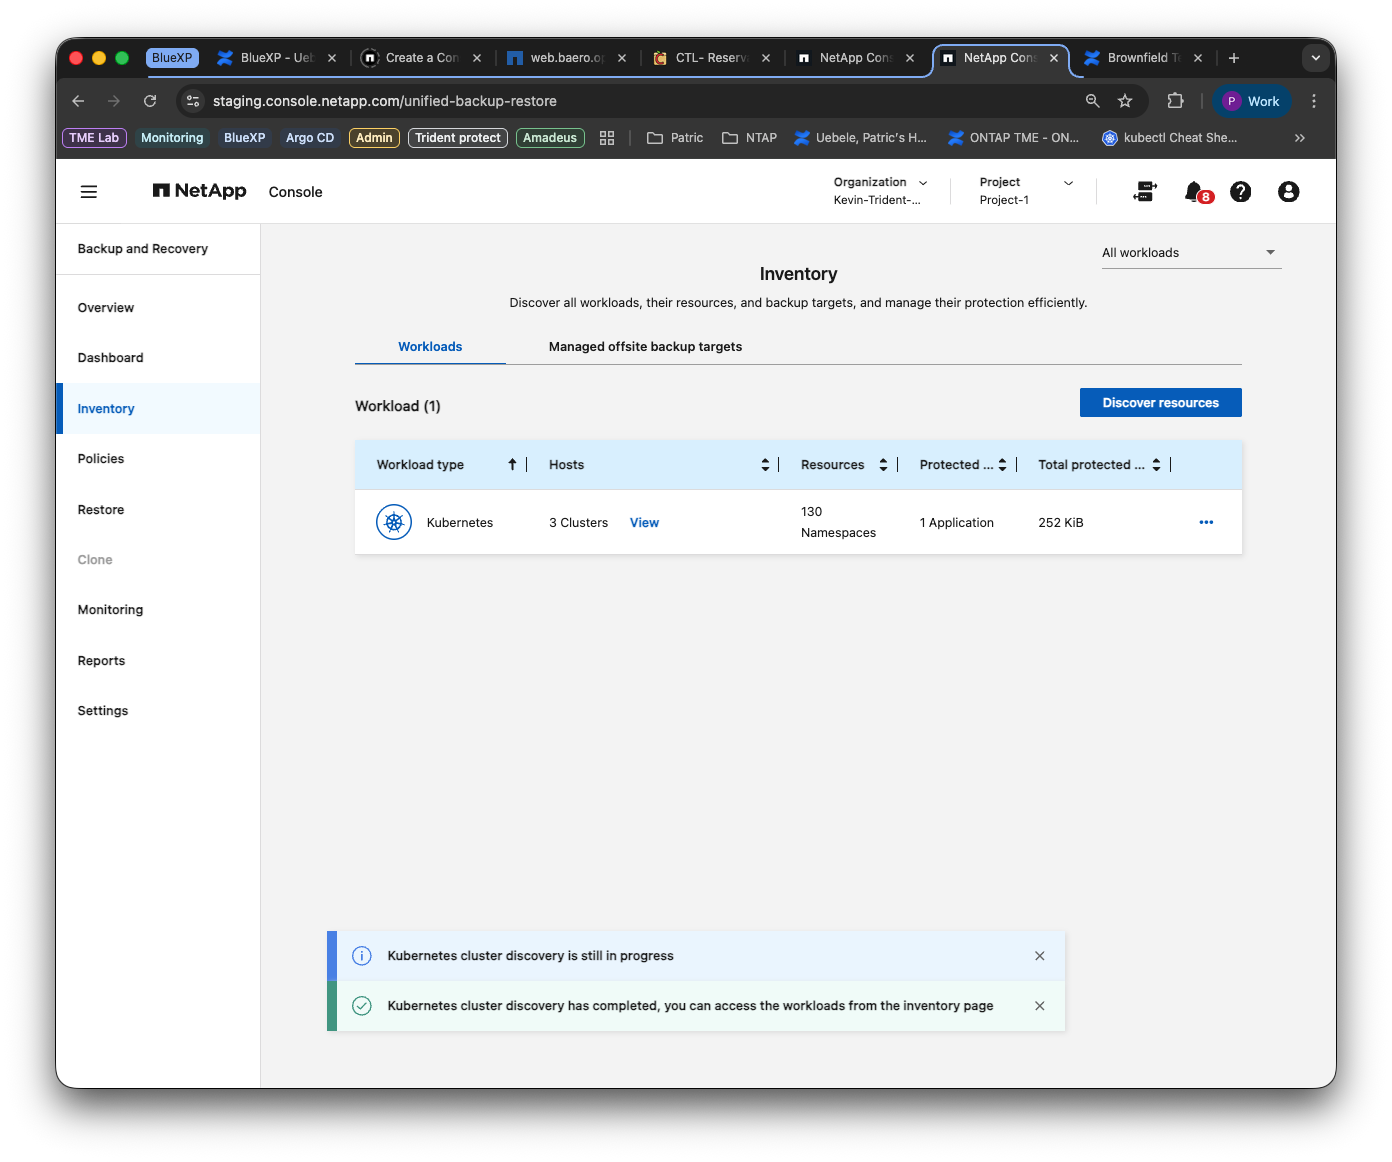Sort by Workload type column arrow
1392x1162 pixels.
tap(512, 465)
